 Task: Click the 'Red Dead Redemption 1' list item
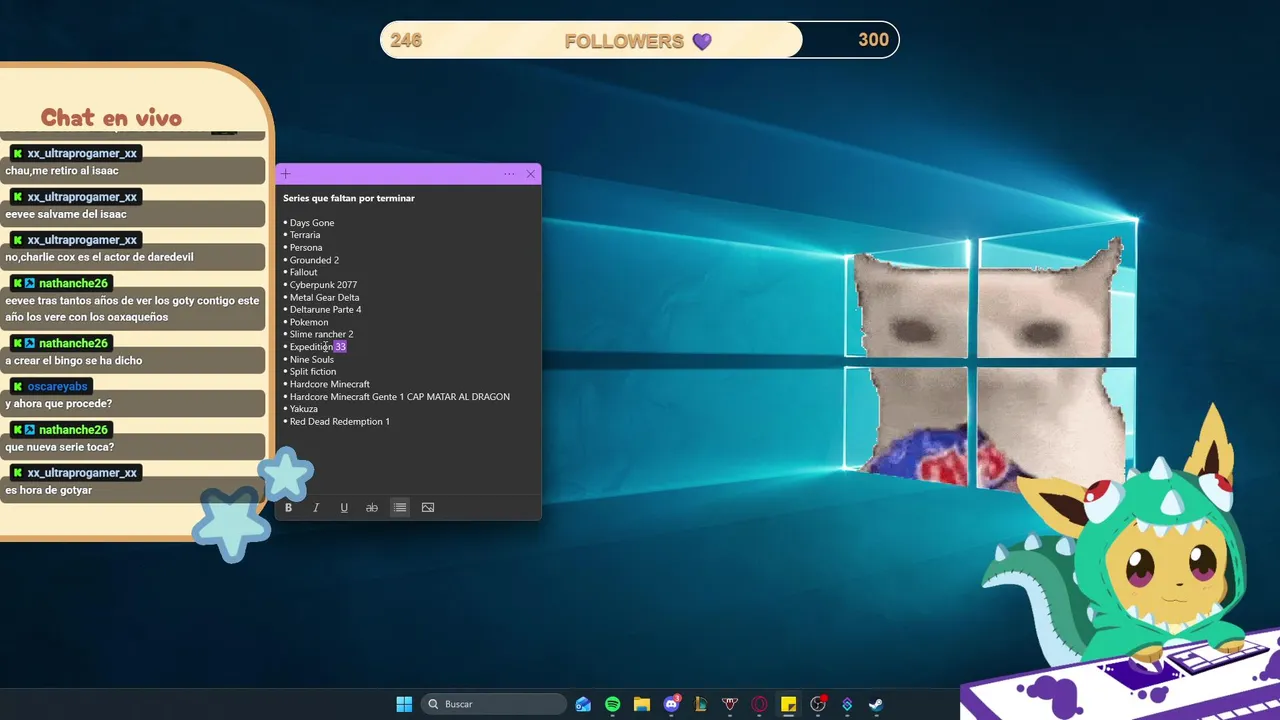pyautogui.click(x=340, y=422)
